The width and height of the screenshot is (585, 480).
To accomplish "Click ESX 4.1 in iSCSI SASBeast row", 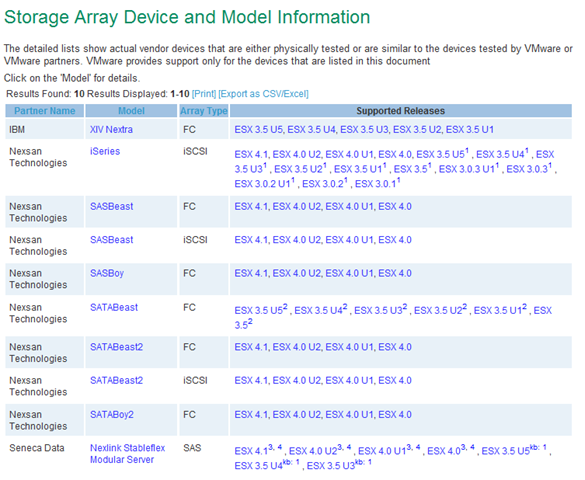I will (x=251, y=239).
